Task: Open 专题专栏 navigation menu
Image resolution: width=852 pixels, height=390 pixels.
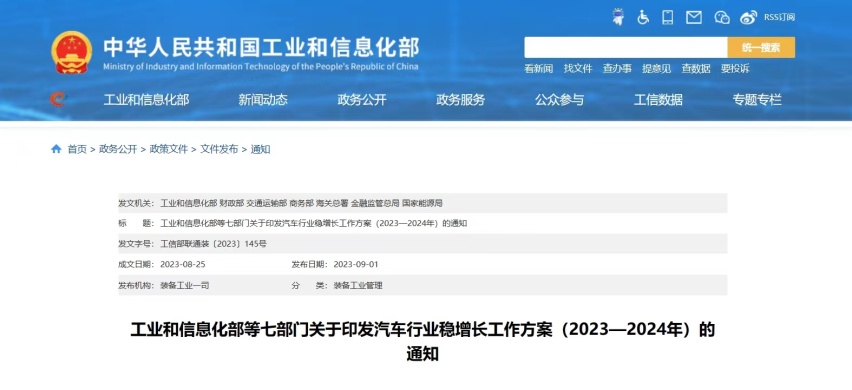Action: 757,100
